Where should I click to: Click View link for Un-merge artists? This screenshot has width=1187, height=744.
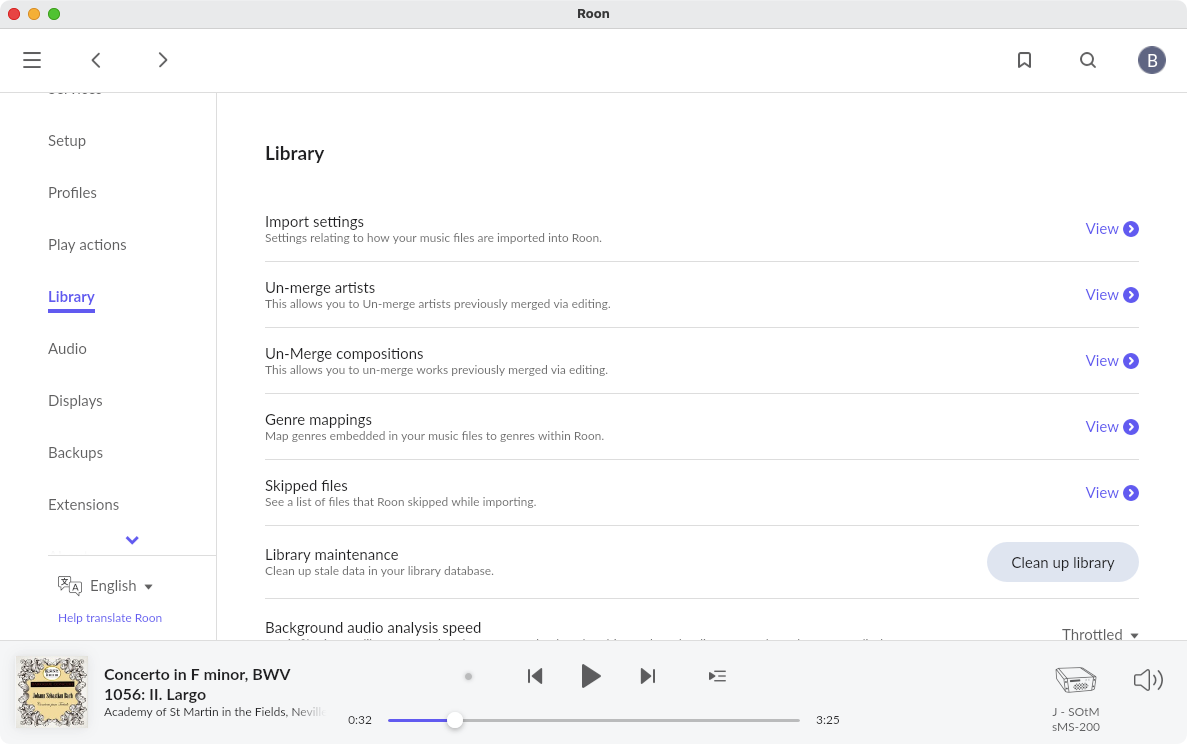[x=1101, y=294]
